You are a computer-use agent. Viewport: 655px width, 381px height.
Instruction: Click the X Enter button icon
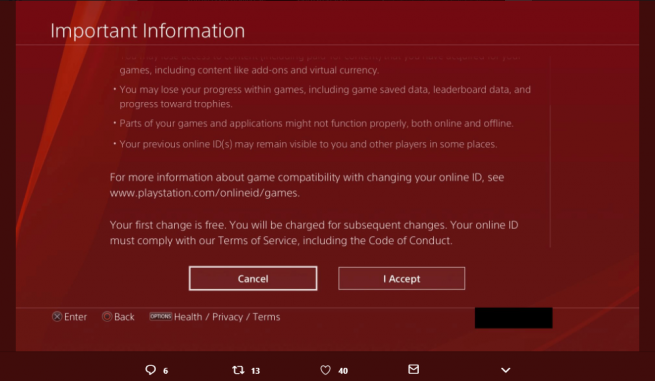pyautogui.click(x=57, y=317)
